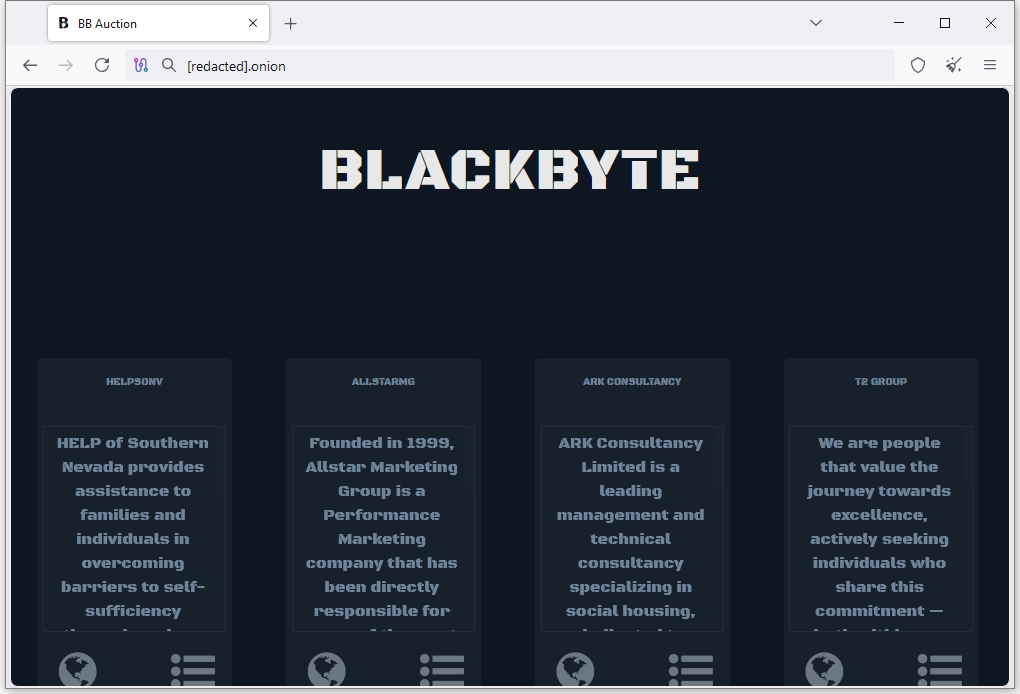Select the BB Auction tab

pyautogui.click(x=158, y=23)
